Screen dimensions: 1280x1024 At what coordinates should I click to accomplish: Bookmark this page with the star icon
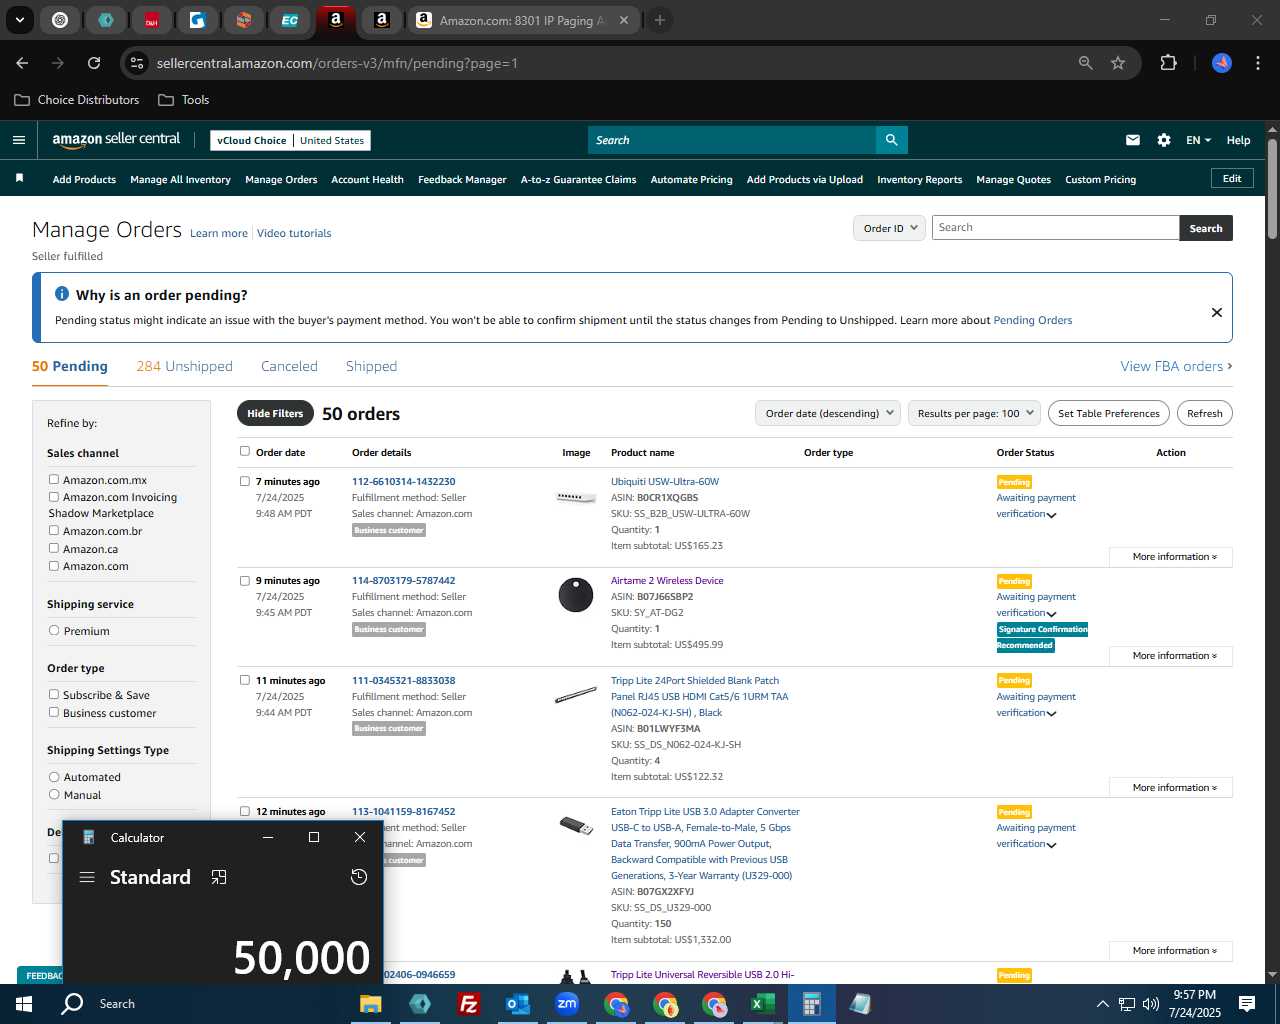1118,63
